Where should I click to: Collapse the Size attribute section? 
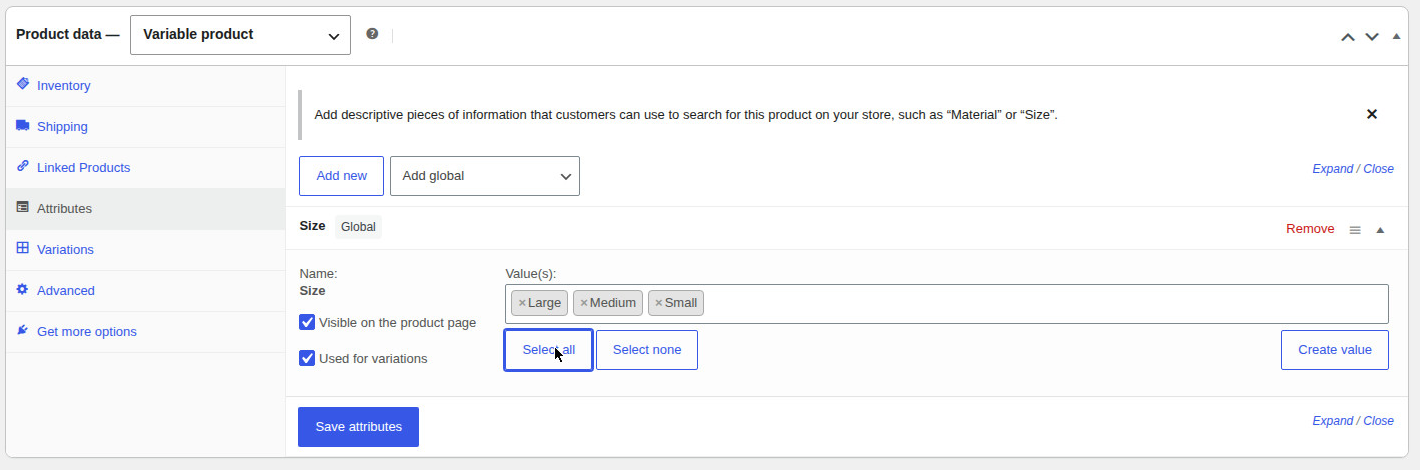click(1380, 230)
